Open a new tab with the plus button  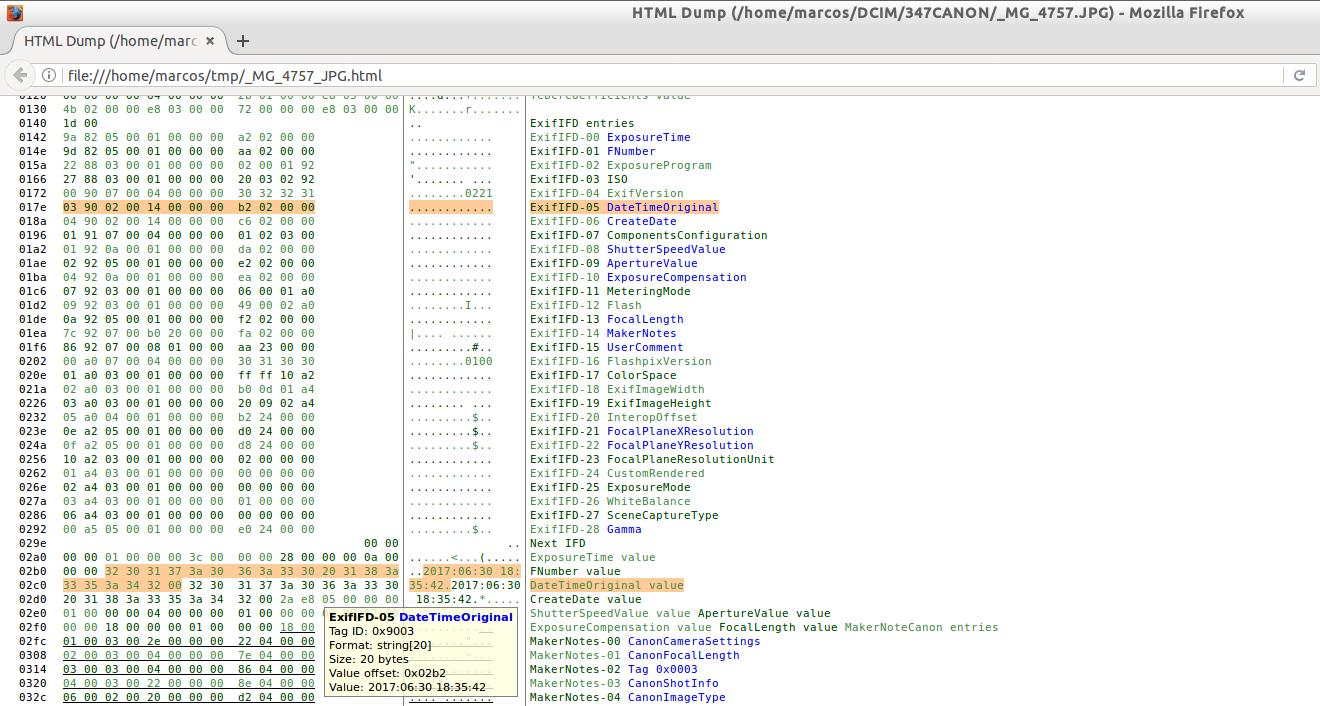point(242,41)
